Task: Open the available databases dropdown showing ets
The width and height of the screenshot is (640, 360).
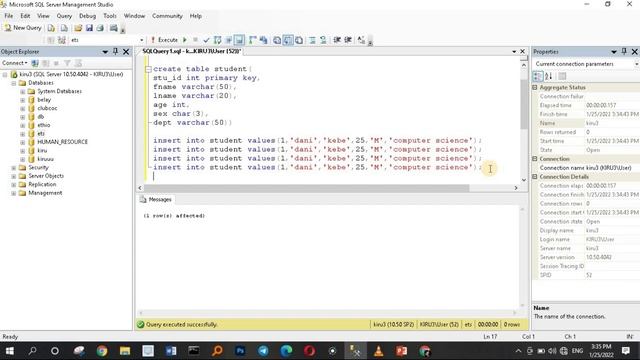Action: tap(142, 40)
